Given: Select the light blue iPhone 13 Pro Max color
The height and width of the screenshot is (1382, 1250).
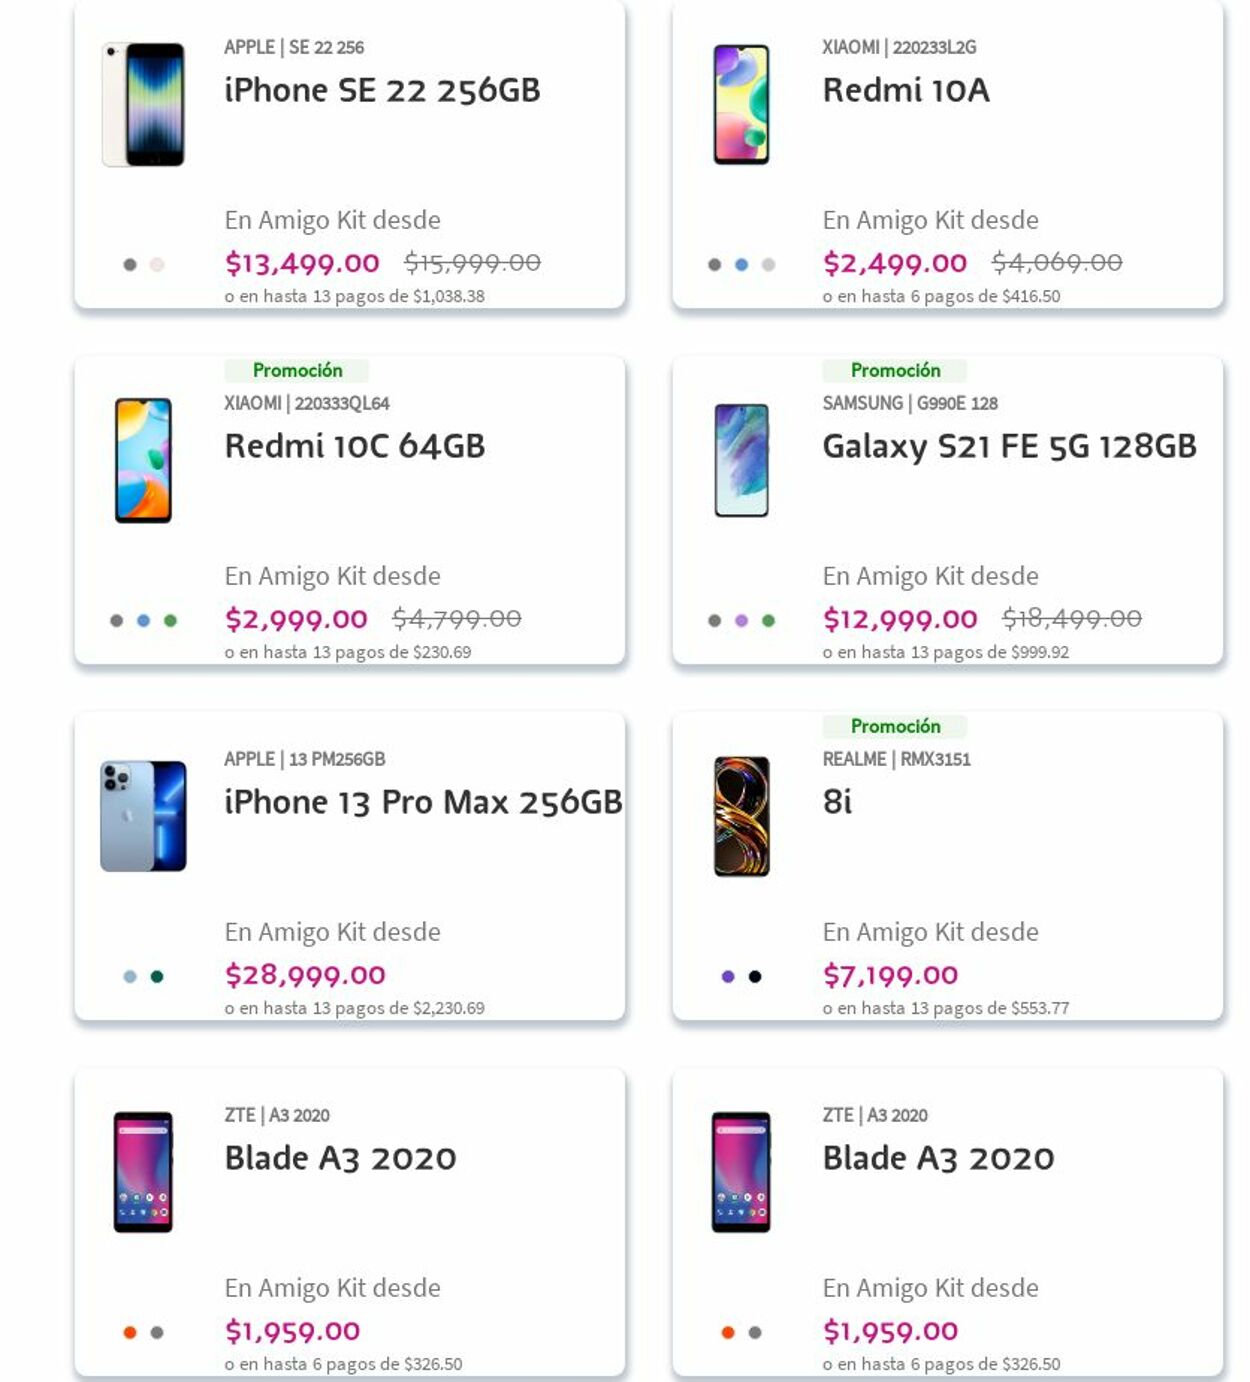Looking at the screenshot, I should (x=130, y=977).
